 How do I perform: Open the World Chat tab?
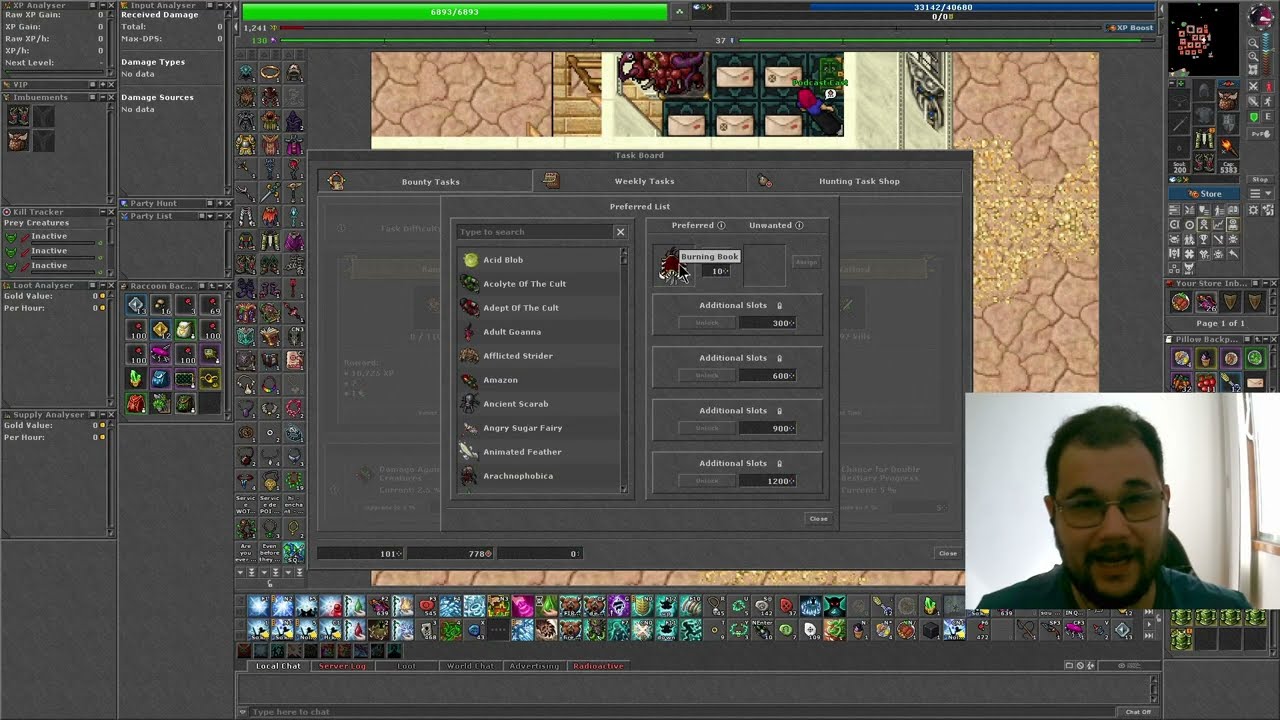pyautogui.click(x=470, y=666)
